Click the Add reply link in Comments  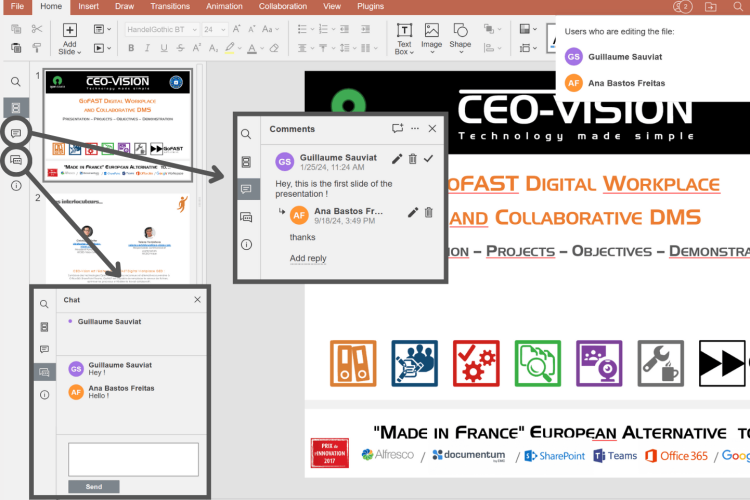pos(308,258)
